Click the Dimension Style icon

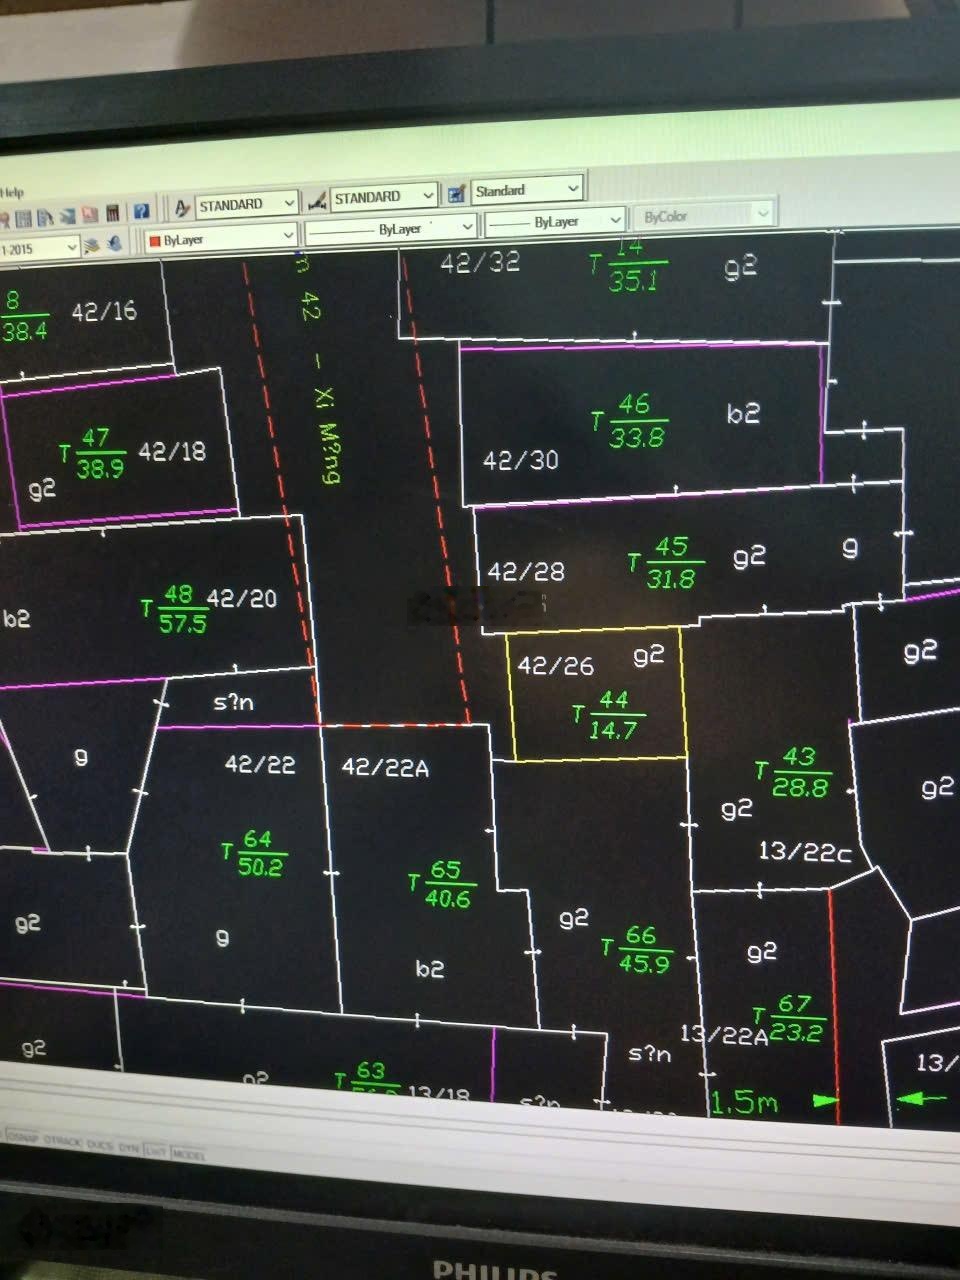coord(317,200)
